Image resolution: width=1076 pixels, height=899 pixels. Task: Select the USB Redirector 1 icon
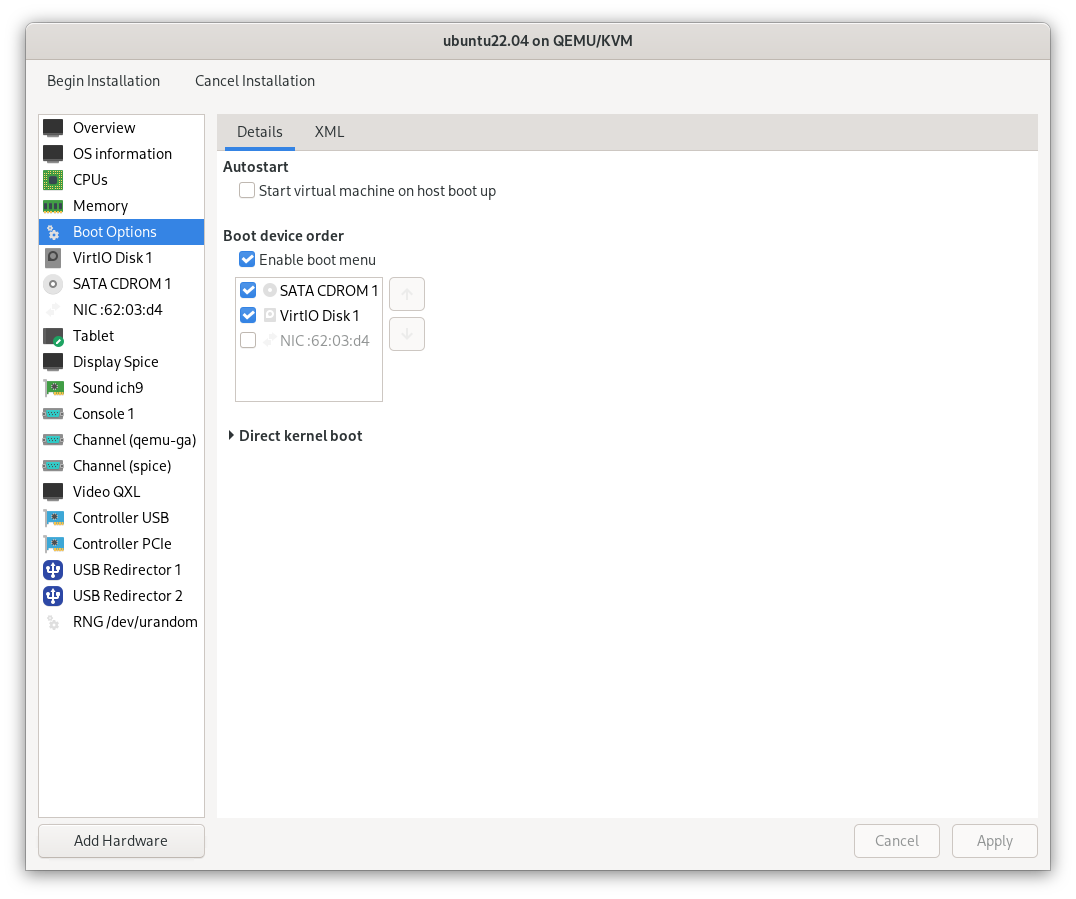pos(53,570)
